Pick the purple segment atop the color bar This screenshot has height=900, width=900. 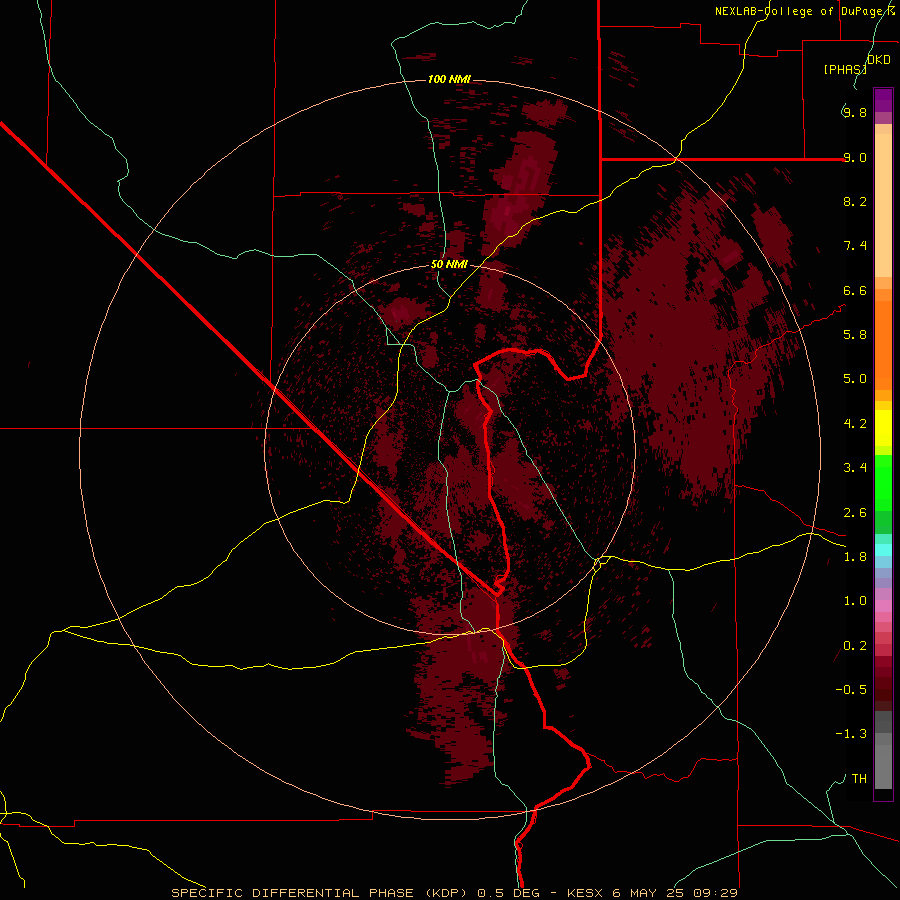(883, 100)
